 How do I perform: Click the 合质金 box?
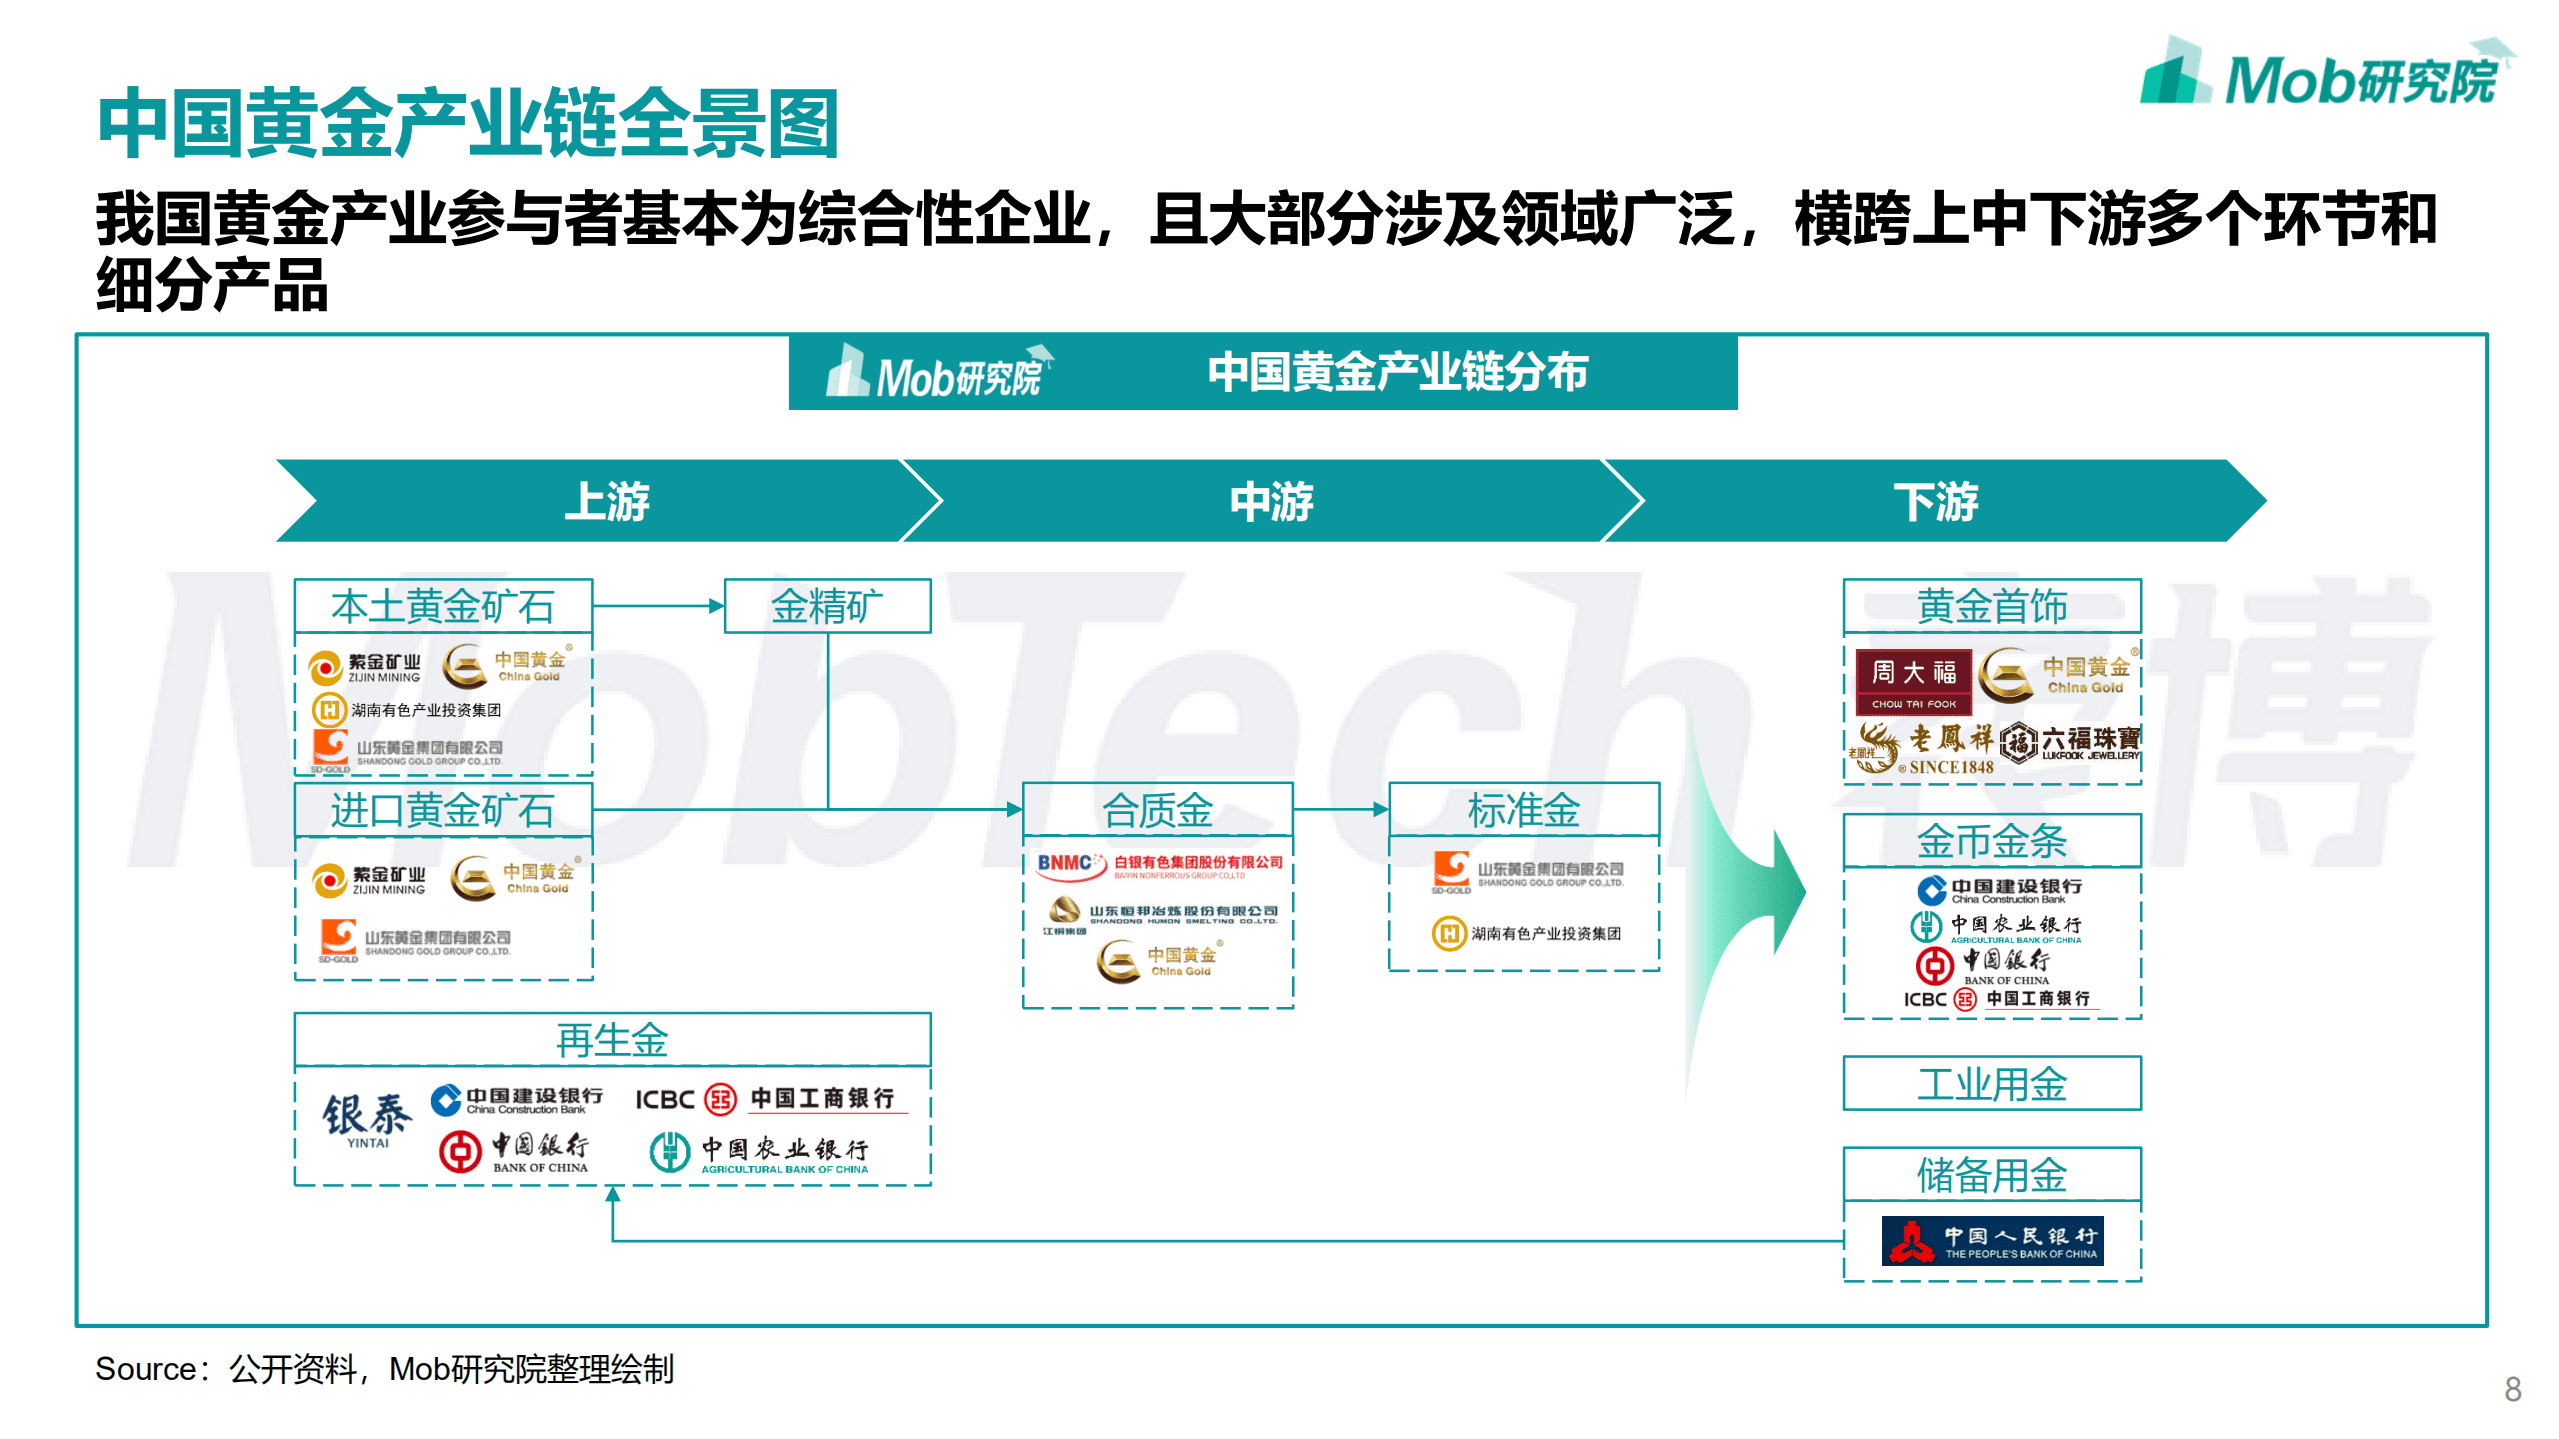point(1158,810)
